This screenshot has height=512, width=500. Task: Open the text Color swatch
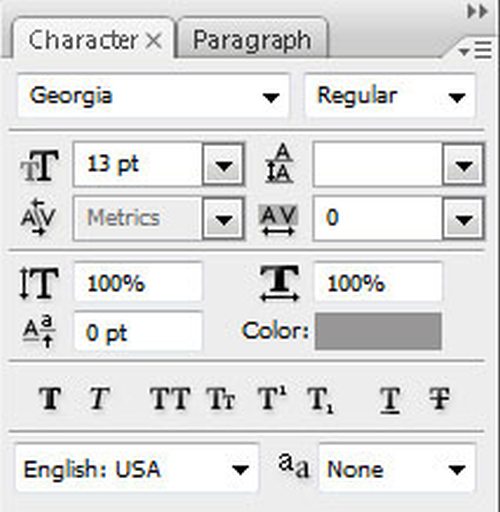(x=378, y=331)
